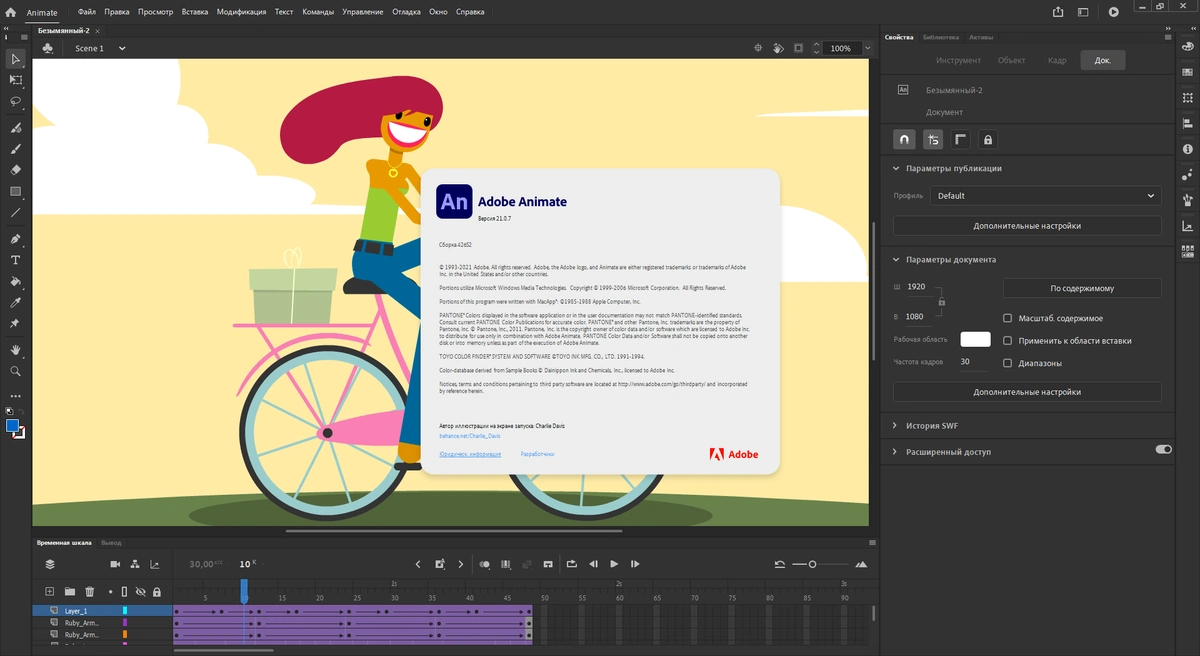Viewport: 1200px width, 656px height.
Task: Choose the Lasso tool
Action: click(x=15, y=101)
